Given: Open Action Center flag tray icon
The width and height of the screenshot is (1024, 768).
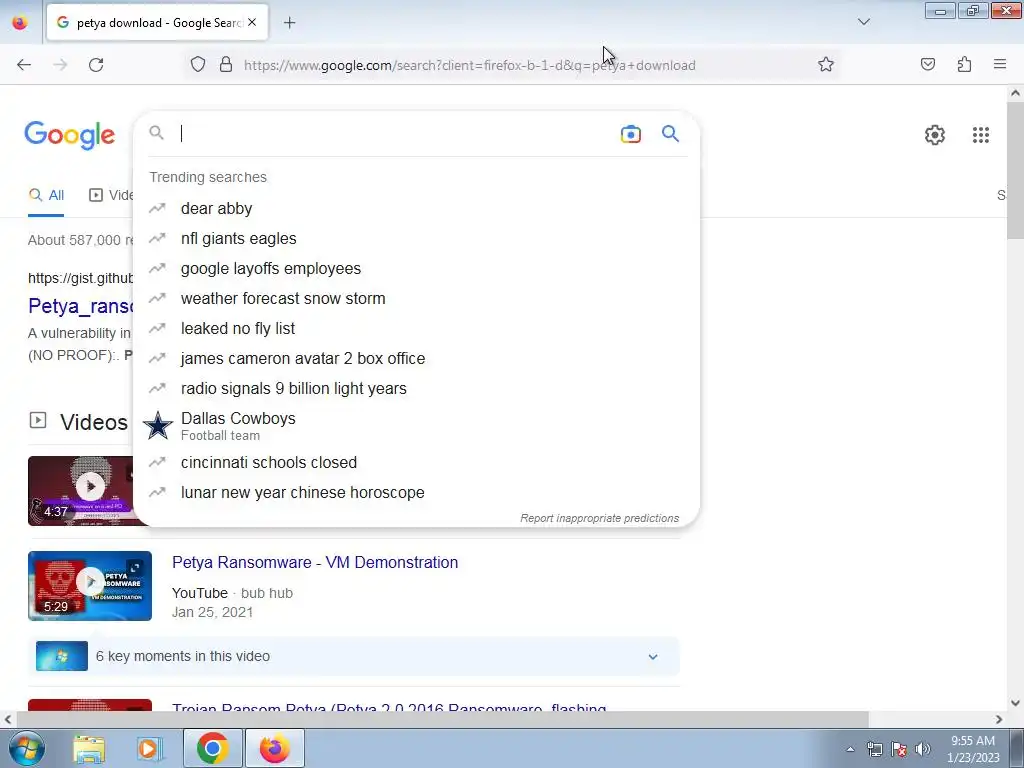Looking at the screenshot, I should pos(899,749).
